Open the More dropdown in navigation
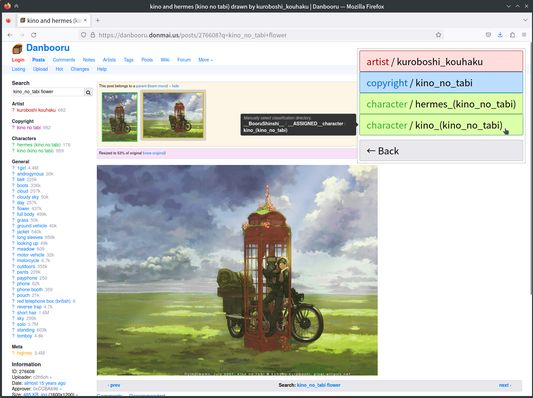The image size is (533, 398). [205, 60]
